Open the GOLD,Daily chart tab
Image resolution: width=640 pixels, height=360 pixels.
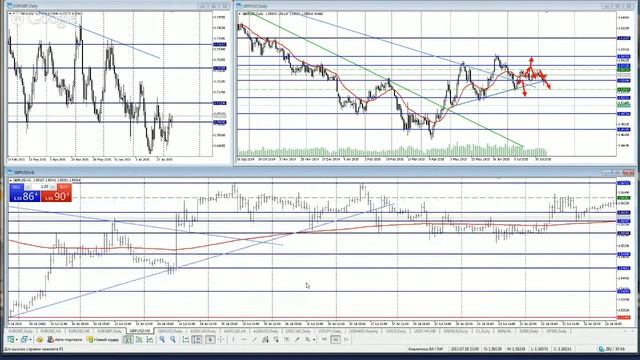pyautogui.click(x=396, y=331)
